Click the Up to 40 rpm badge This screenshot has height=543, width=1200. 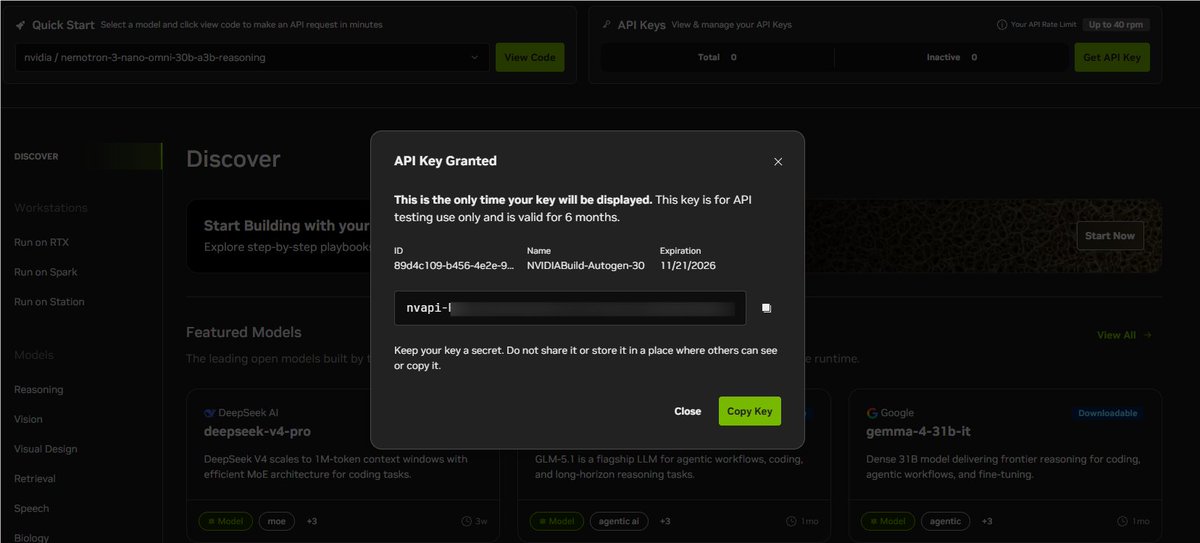(x=1116, y=24)
